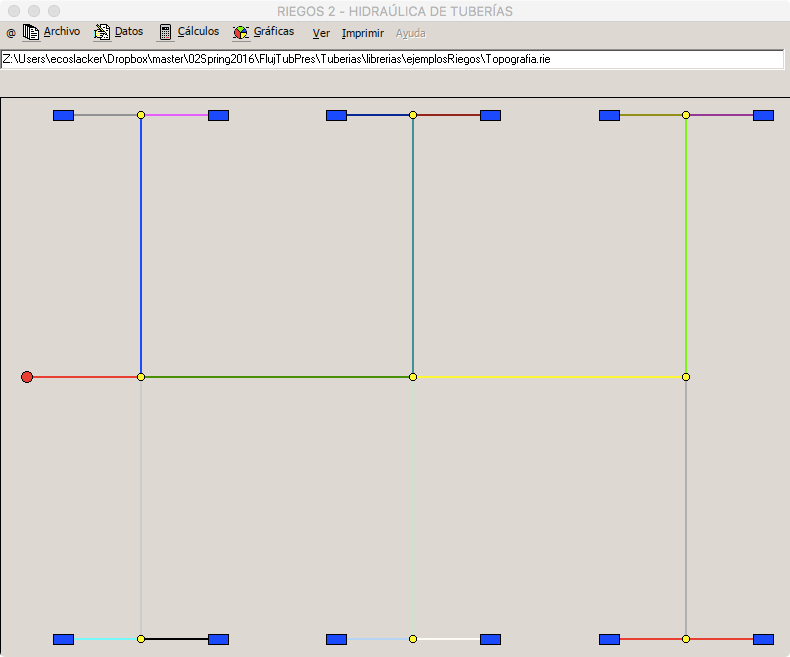Select the red source node
The height and width of the screenshot is (657, 790).
pyautogui.click(x=27, y=377)
